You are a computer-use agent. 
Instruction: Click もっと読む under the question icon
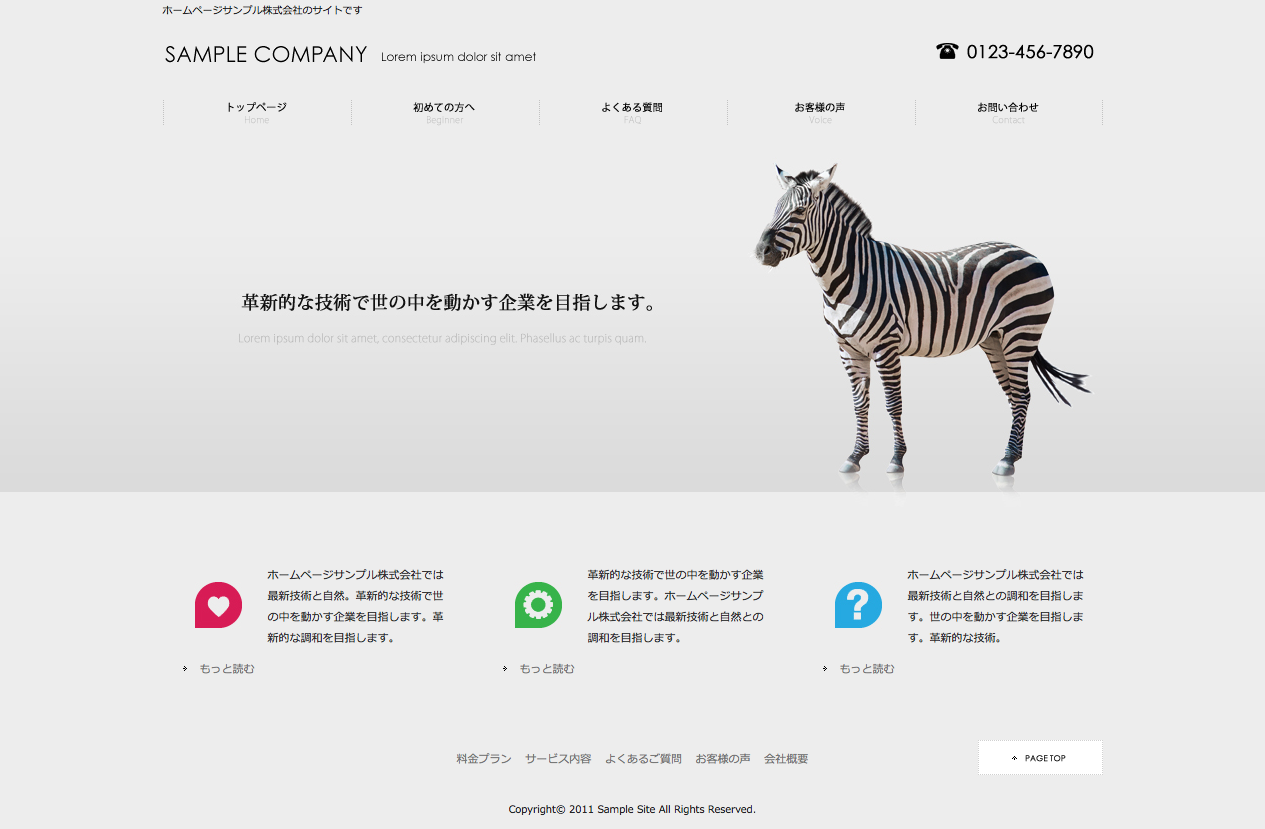866,669
